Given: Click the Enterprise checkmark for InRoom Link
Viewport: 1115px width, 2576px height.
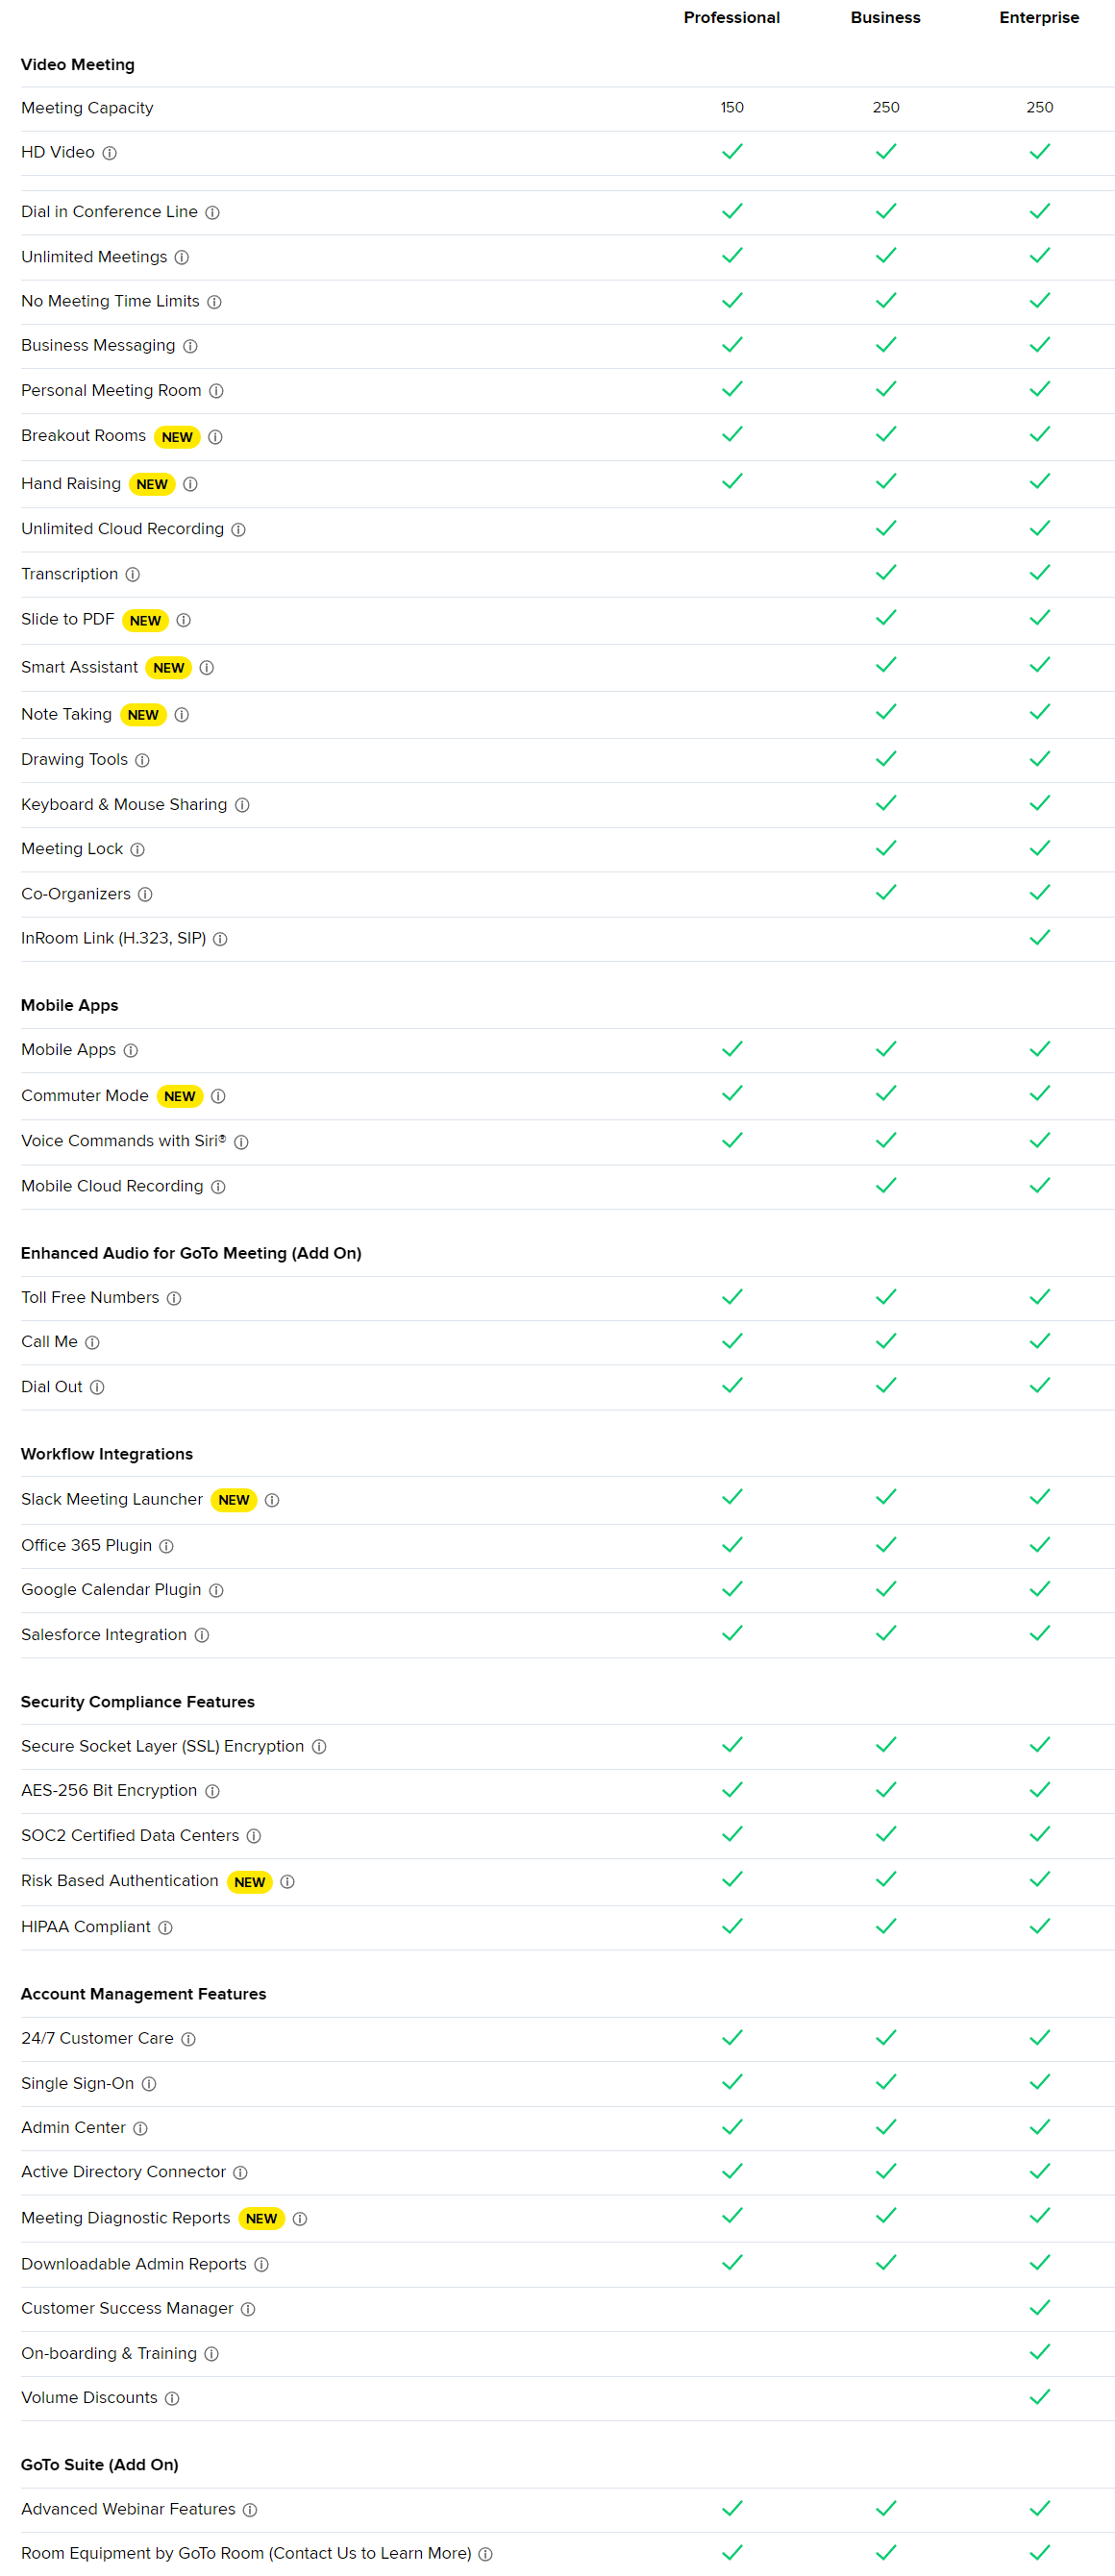Looking at the screenshot, I should tap(1039, 937).
